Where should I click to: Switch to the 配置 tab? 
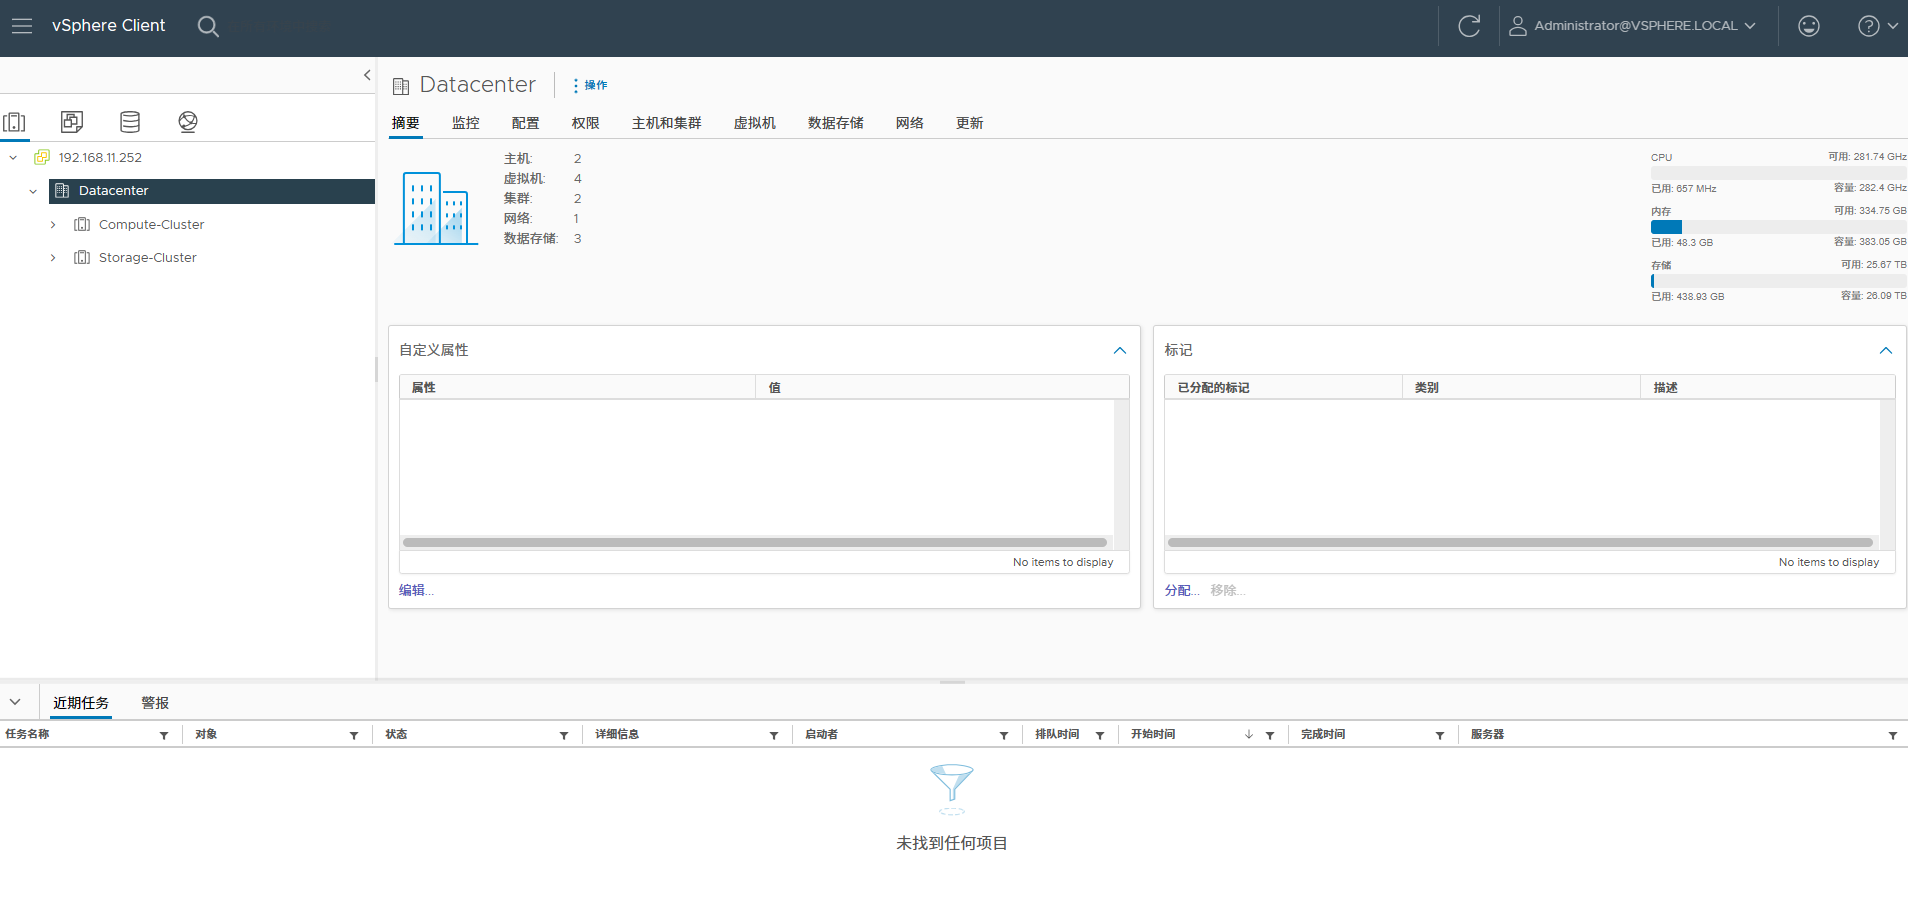point(526,123)
